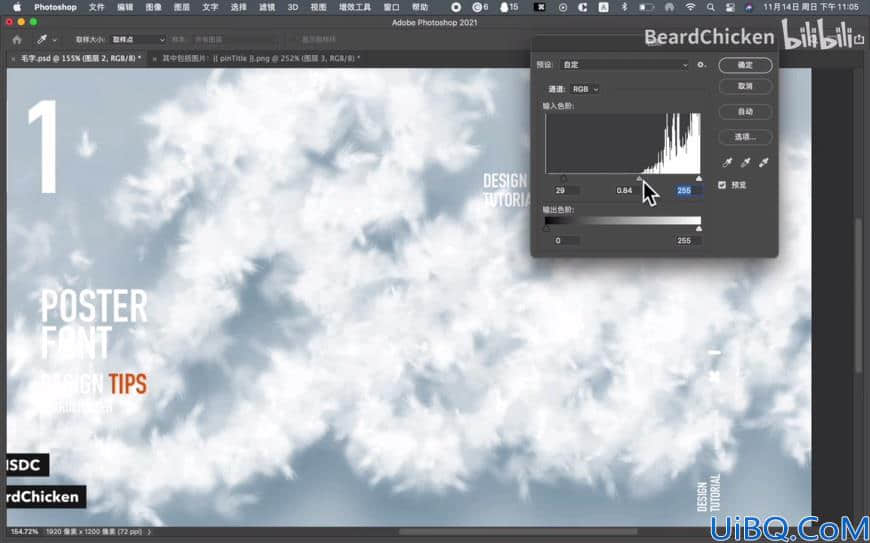Open the Wi-Fi menu bar icon
The image size is (870, 543).
pyautogui.click(x=690, y=7)
